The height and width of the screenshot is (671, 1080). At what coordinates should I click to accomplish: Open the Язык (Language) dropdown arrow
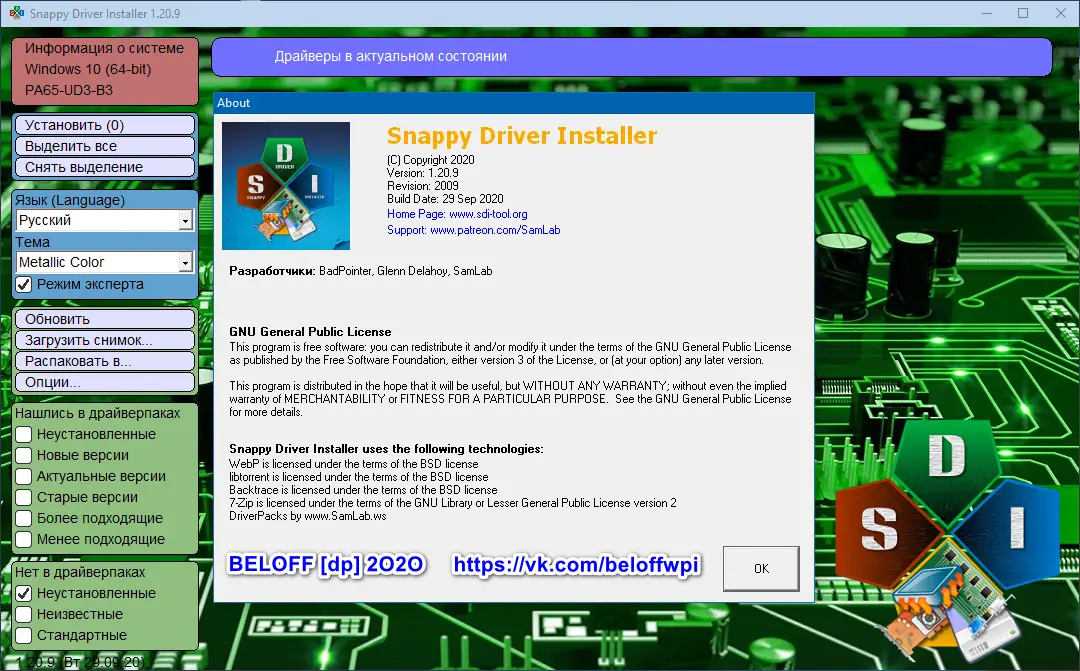tap(185, 220)
